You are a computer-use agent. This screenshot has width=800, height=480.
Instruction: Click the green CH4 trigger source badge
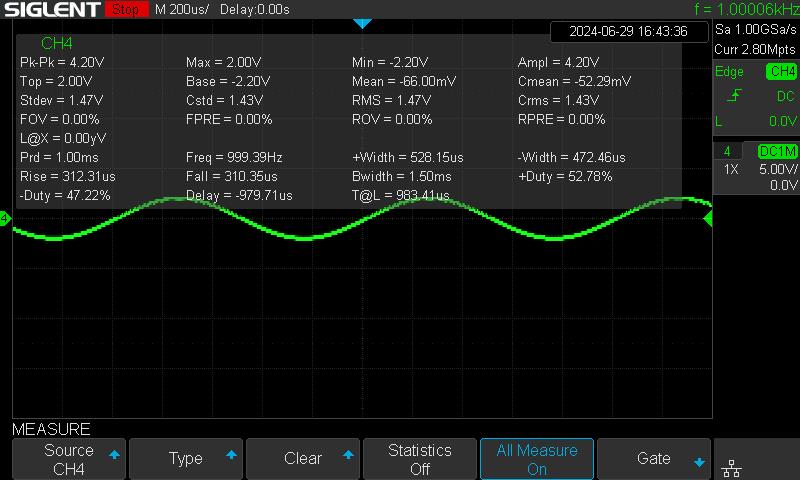point(781,72)
